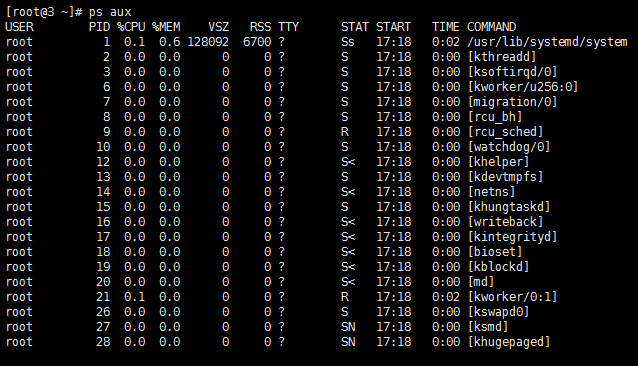Click the 'ps aux' command text
The height and width of the screenshot is (366, 638).
(x=110, y=12)
